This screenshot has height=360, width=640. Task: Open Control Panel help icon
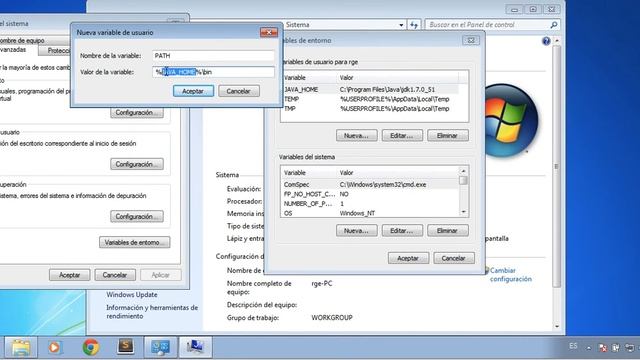click(546, 41)
